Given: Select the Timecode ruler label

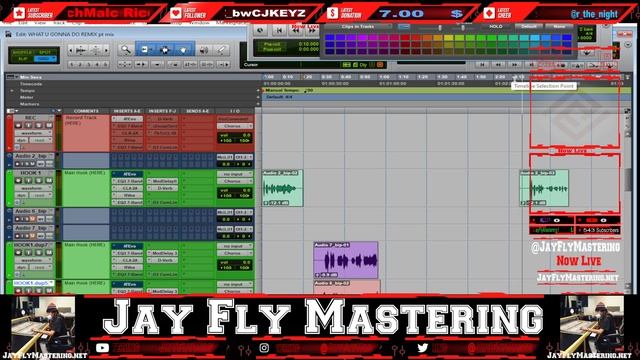Looking at the screenshot, I should 31,84.
